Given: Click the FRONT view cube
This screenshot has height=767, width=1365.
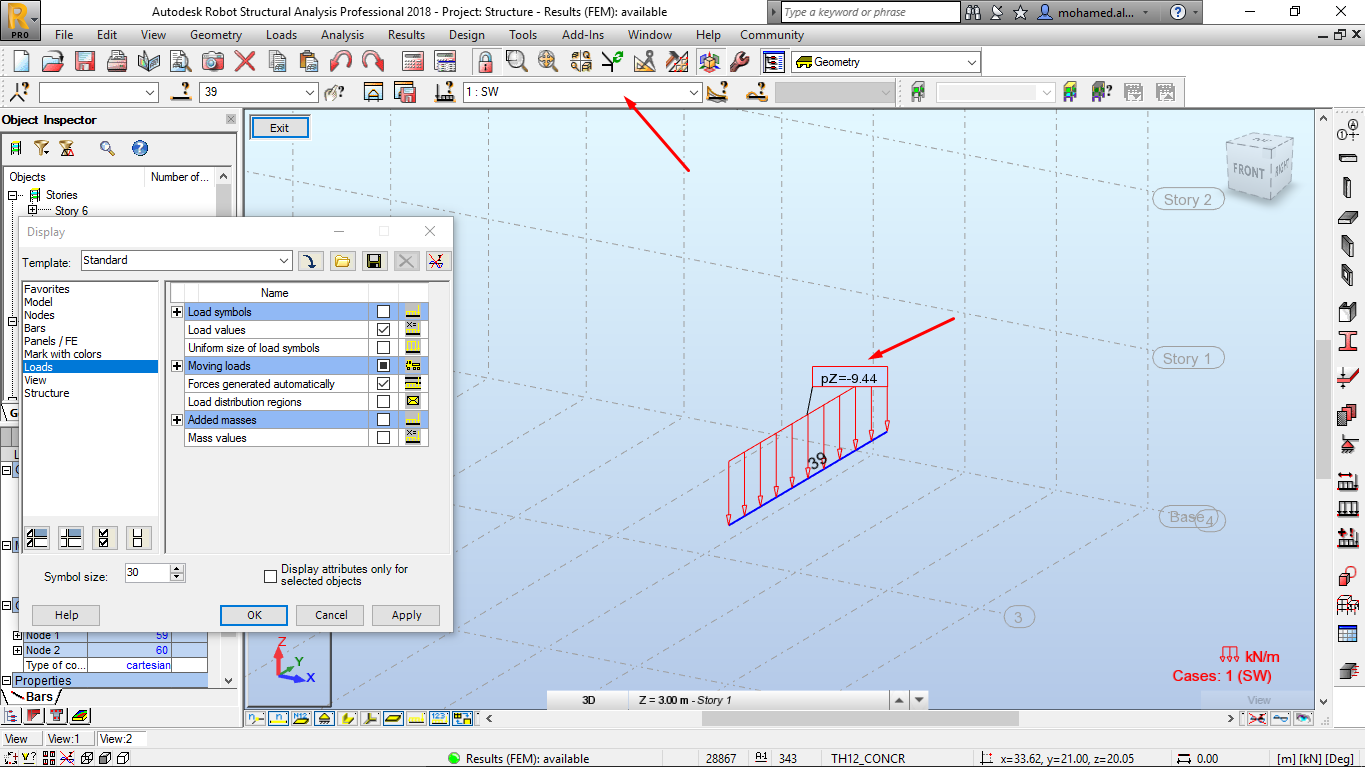Looking at the screenshot, I should 1250,171.
